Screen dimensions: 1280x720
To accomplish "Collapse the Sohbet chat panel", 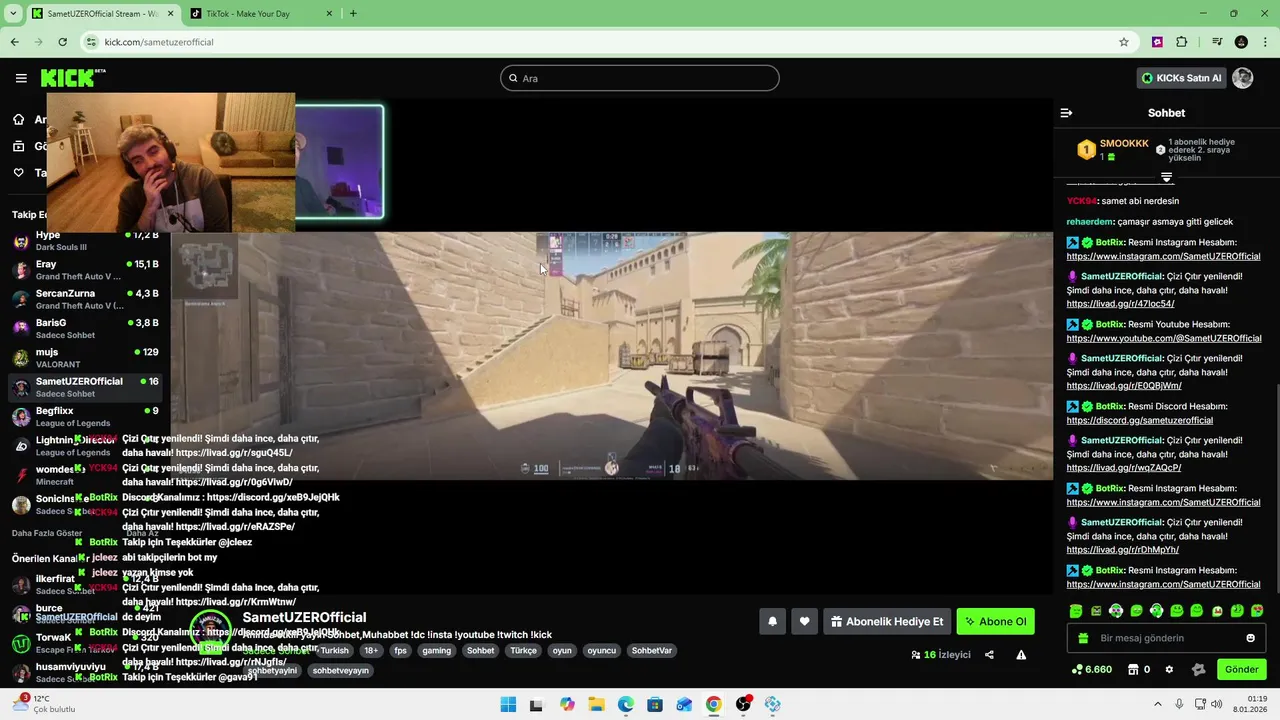I will pos(1066,113).
